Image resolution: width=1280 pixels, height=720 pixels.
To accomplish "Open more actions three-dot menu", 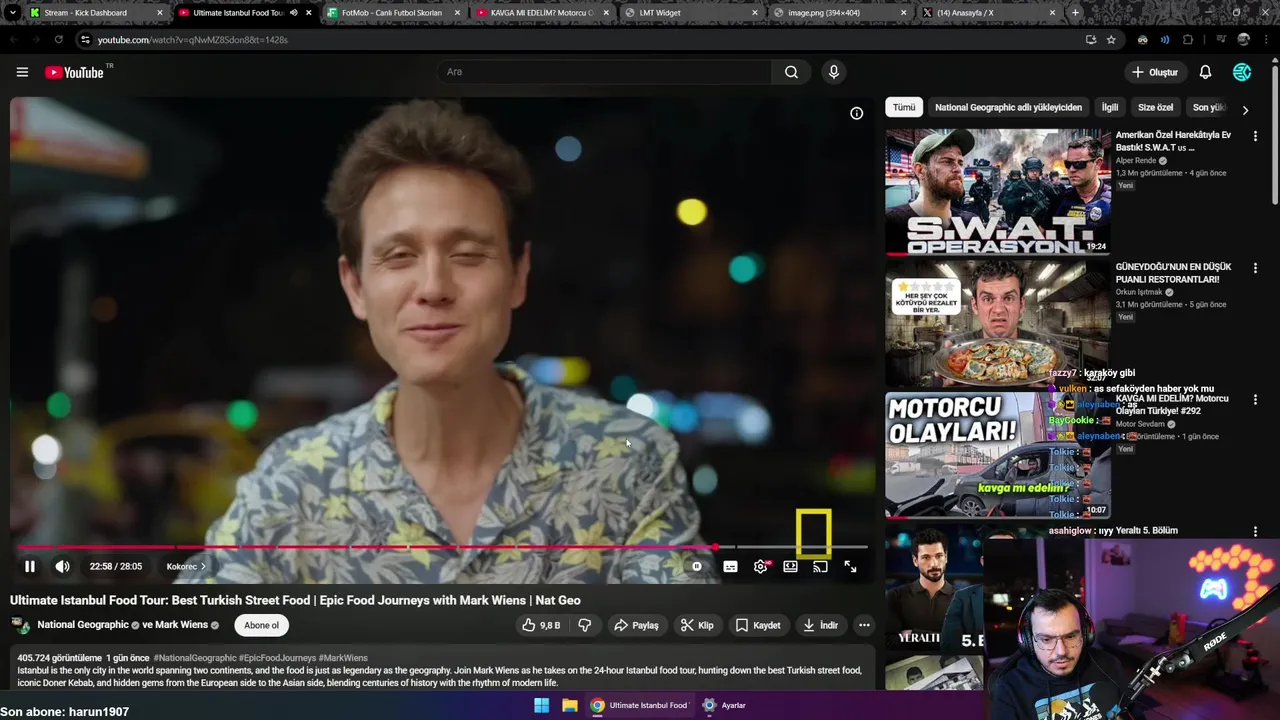I will [864, 625].
